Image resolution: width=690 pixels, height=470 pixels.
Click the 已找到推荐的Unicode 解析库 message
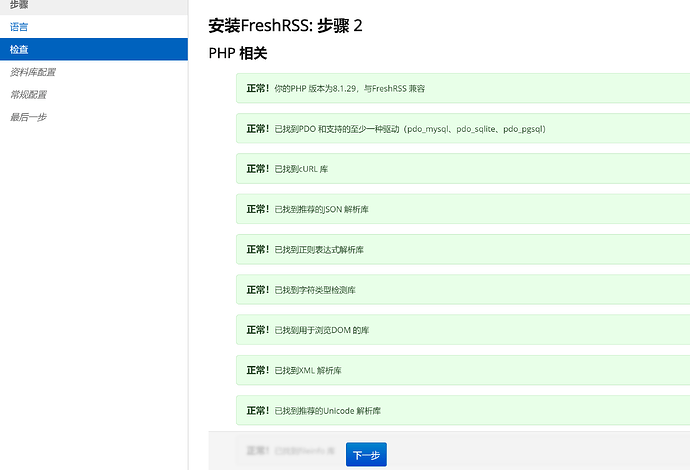tap(463, 410)
